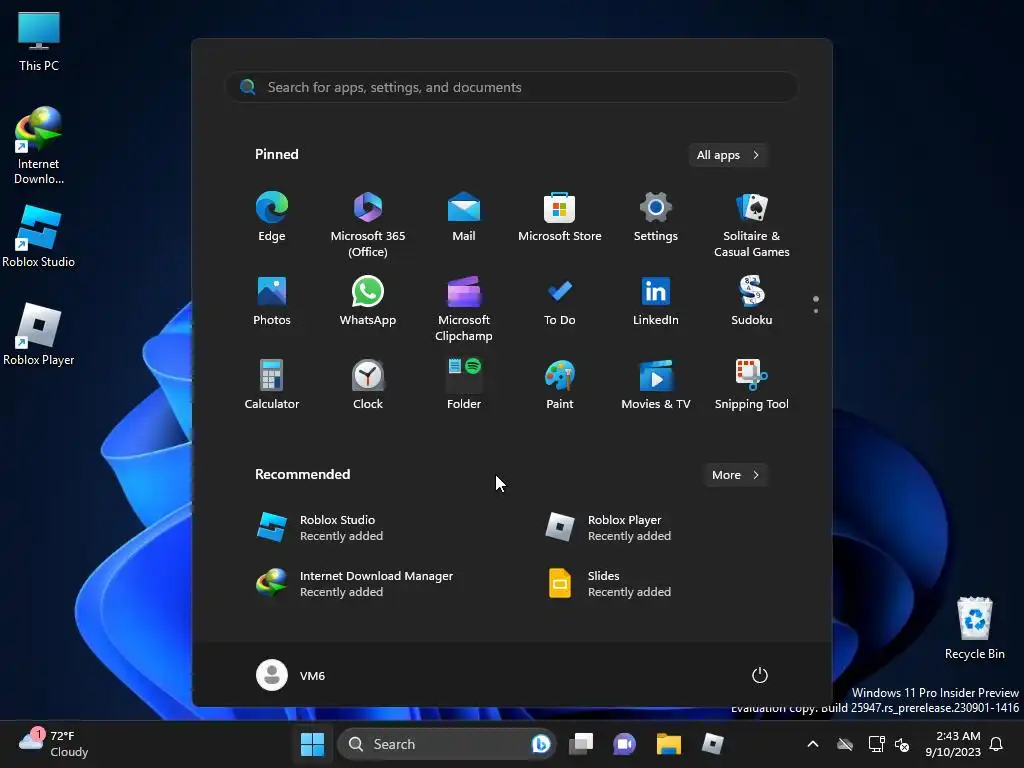Click the taskbar Search box
The width and height of the screenshot is (1024, 768).
(x=447, y=744)
